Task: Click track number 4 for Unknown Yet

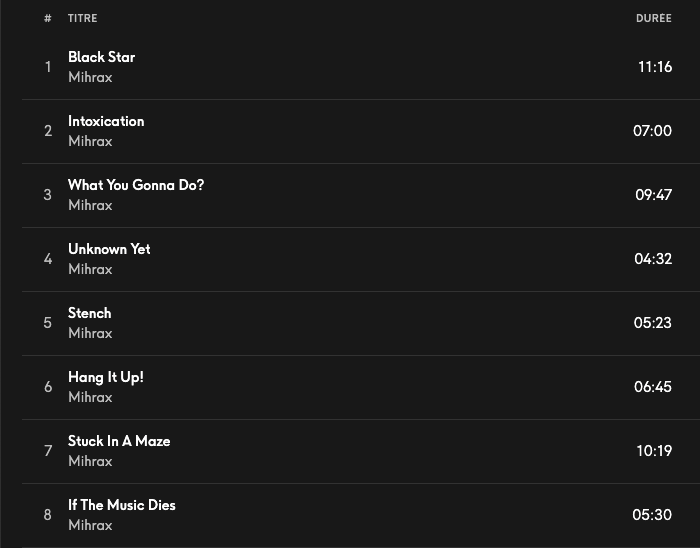Action: pos(48,259)
